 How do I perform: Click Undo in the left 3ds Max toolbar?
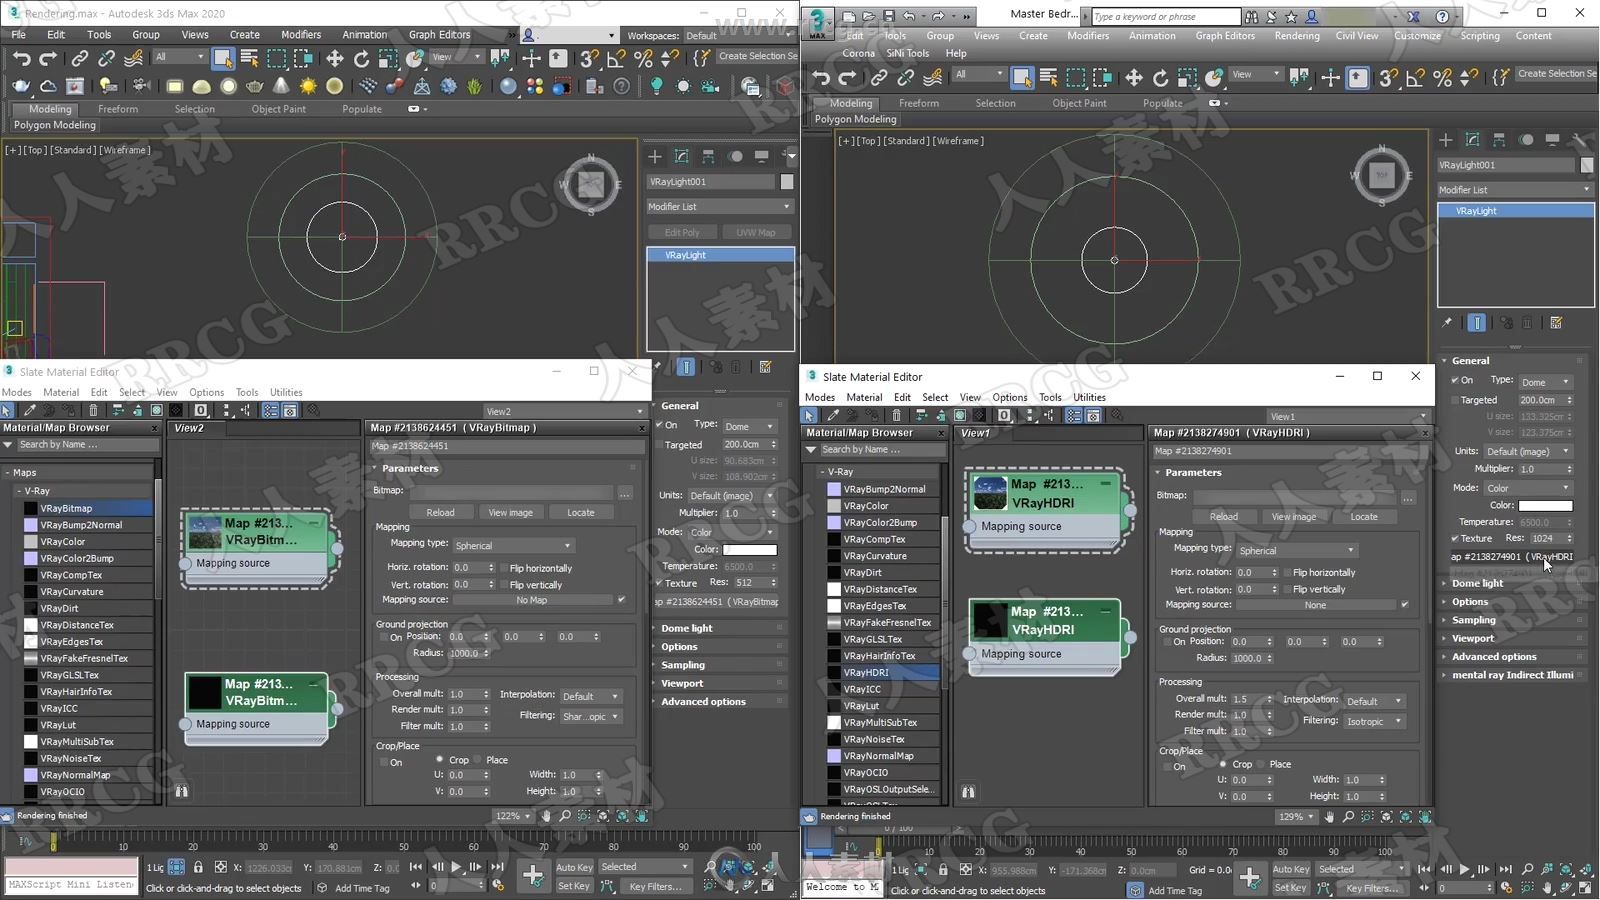(x=21, y=58)
